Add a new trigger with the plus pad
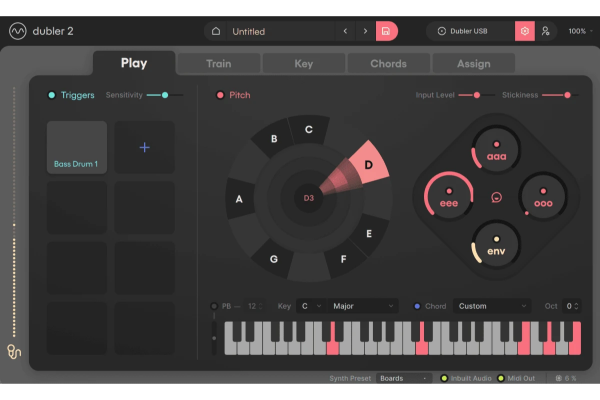600x400 pixels. pos(144,148)
